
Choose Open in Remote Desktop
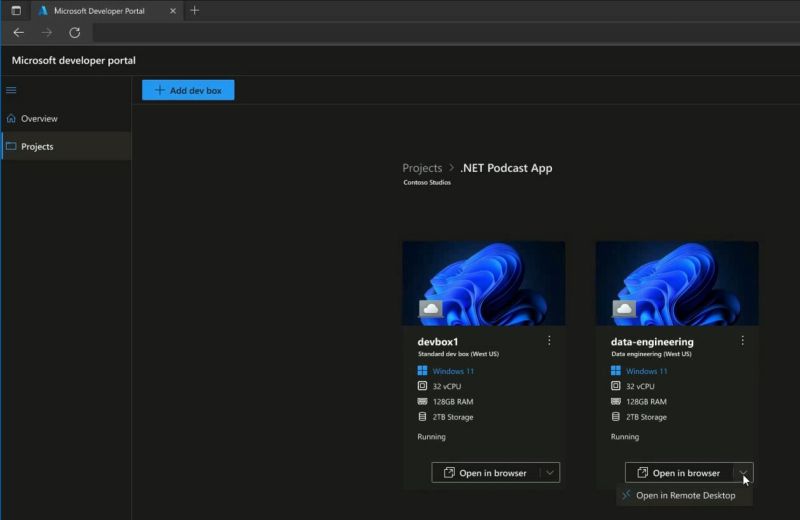[684, 496]
